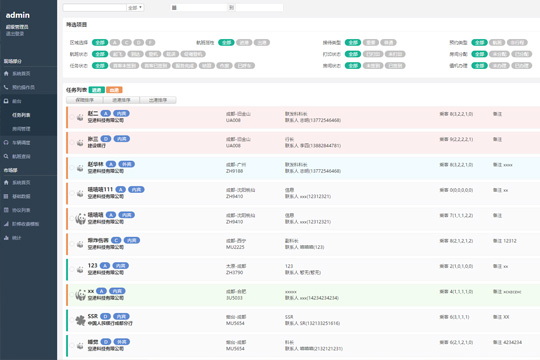The width and height of the screenshot is (540, 360).
Task: Click the blue 外宾 badge beside 赵华林
Action: click(126, 164)
